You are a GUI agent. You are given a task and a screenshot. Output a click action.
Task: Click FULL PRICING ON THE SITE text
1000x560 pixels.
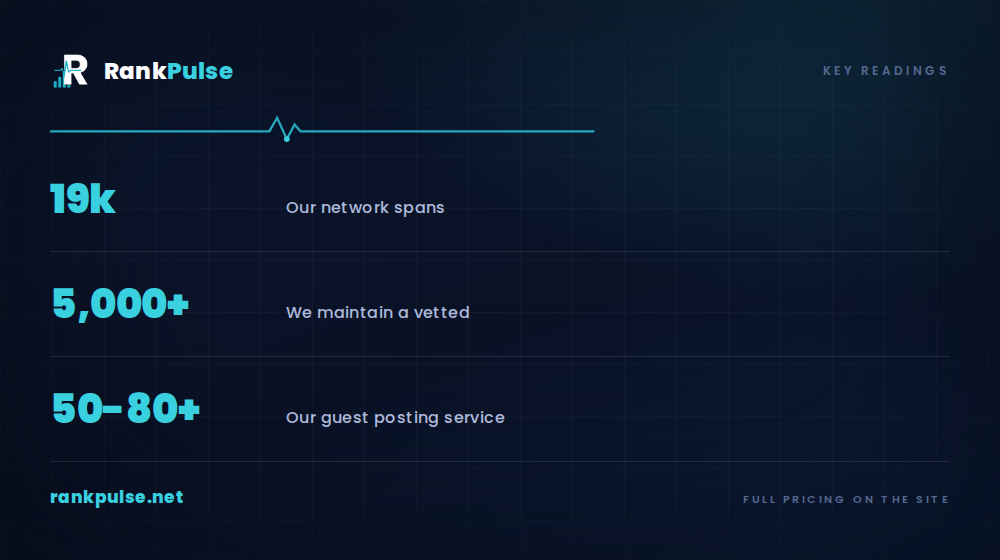pos(846,499)
